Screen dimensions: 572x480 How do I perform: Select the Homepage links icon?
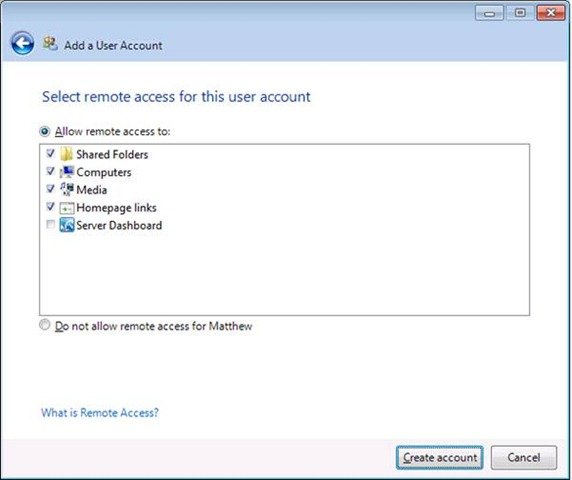pyautogui.click(x=67, y=208)
